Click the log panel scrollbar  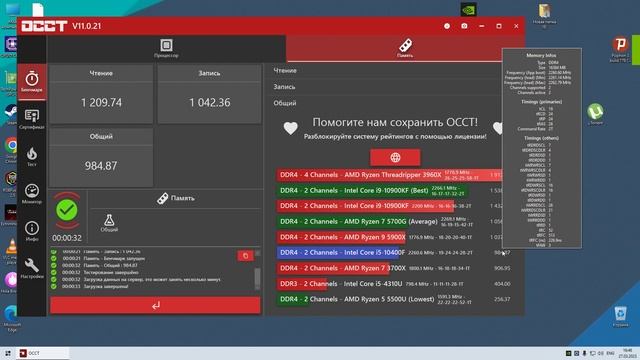257,278
